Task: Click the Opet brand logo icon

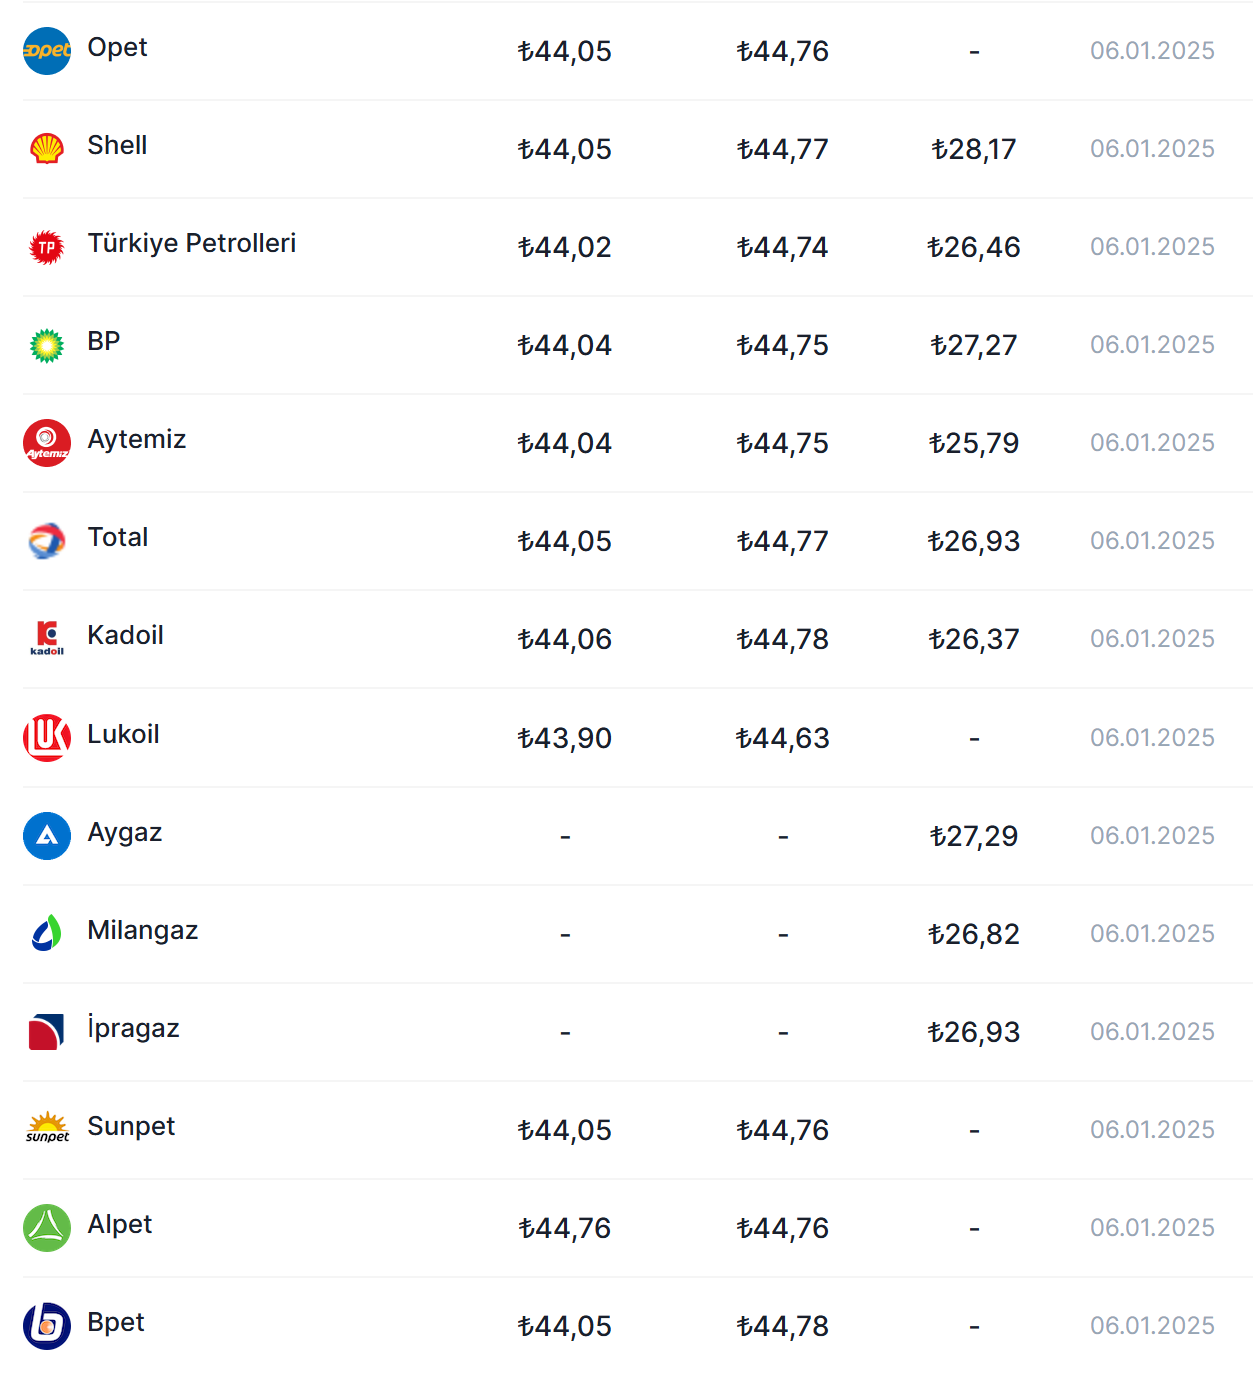Action: coord(47,51)
